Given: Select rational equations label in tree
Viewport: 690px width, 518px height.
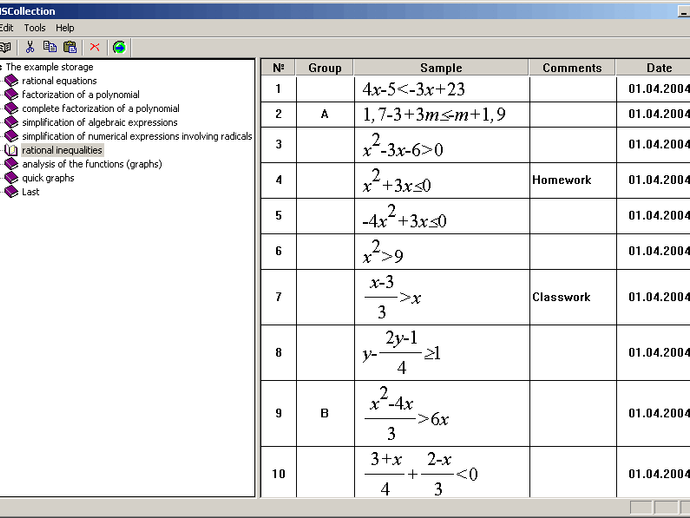Looking at the screenshot, I should pyautogui.click(x=59, y=81).
